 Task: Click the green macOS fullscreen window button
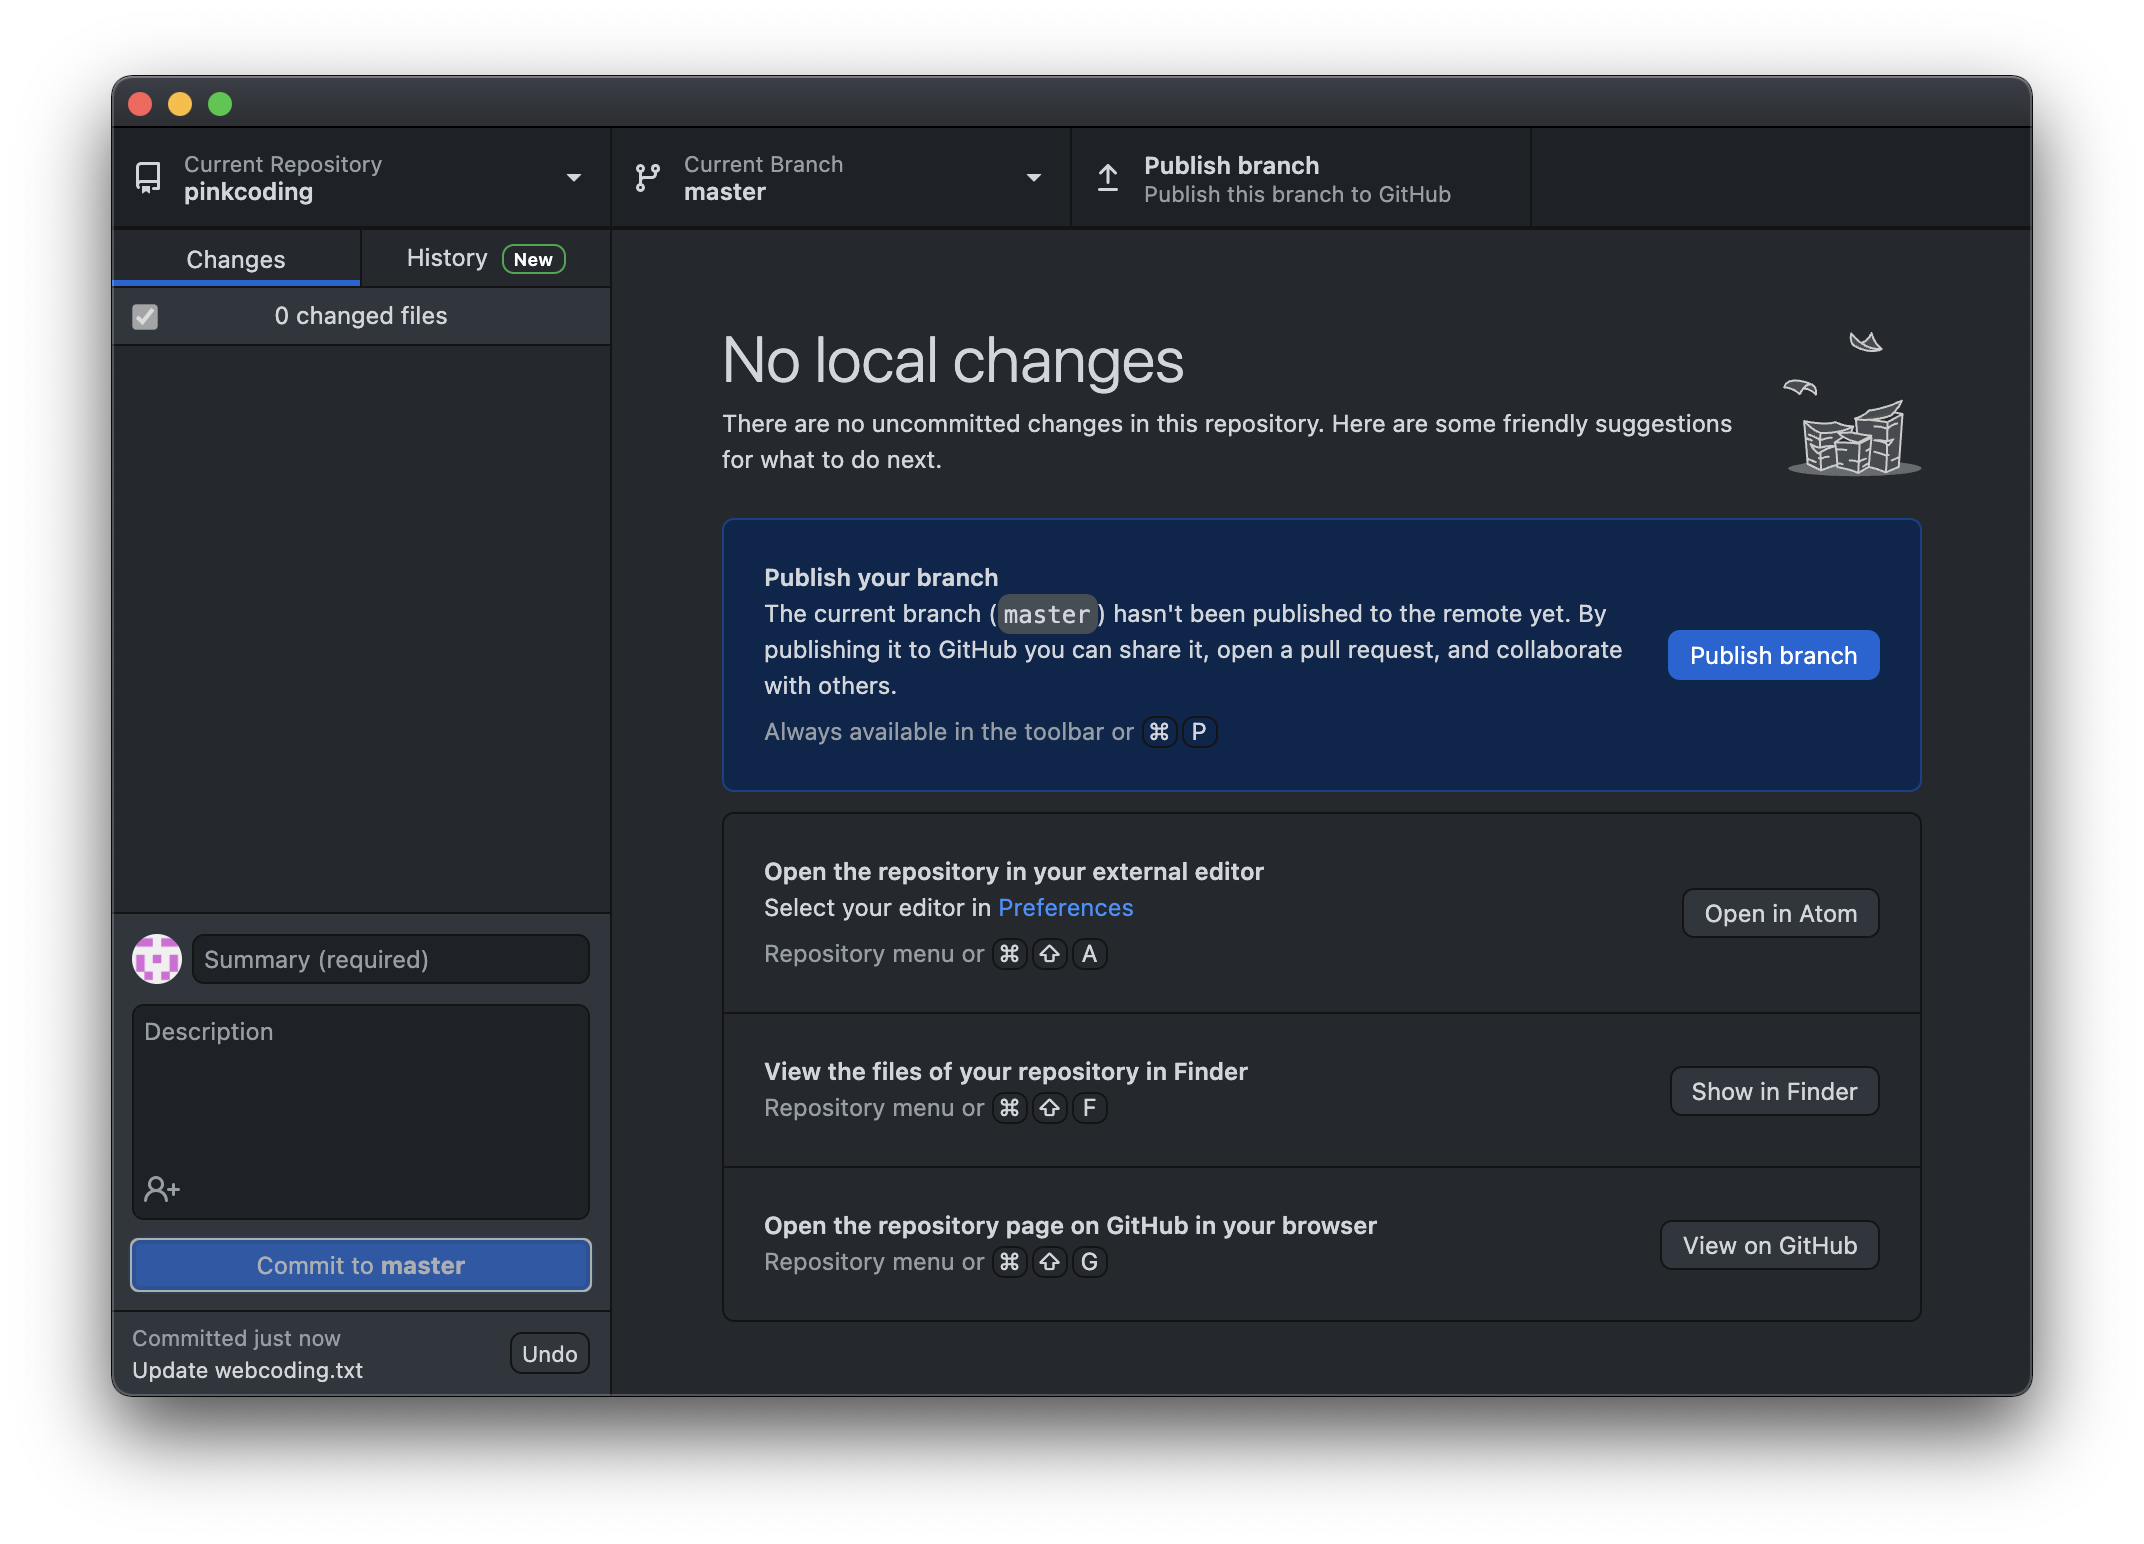[220, 104]
